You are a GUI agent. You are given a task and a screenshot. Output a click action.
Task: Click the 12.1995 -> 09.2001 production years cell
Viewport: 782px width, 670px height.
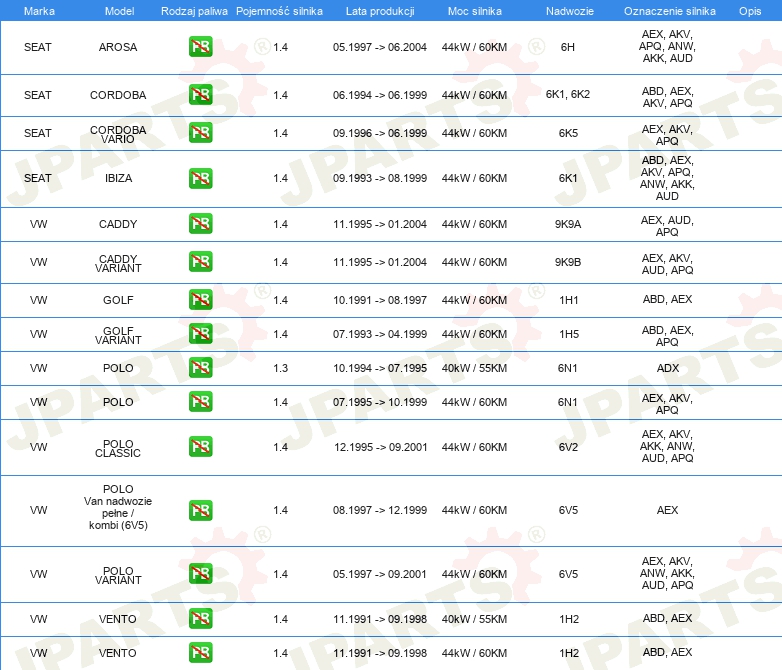pyautogui.click(x=381, y=447)
